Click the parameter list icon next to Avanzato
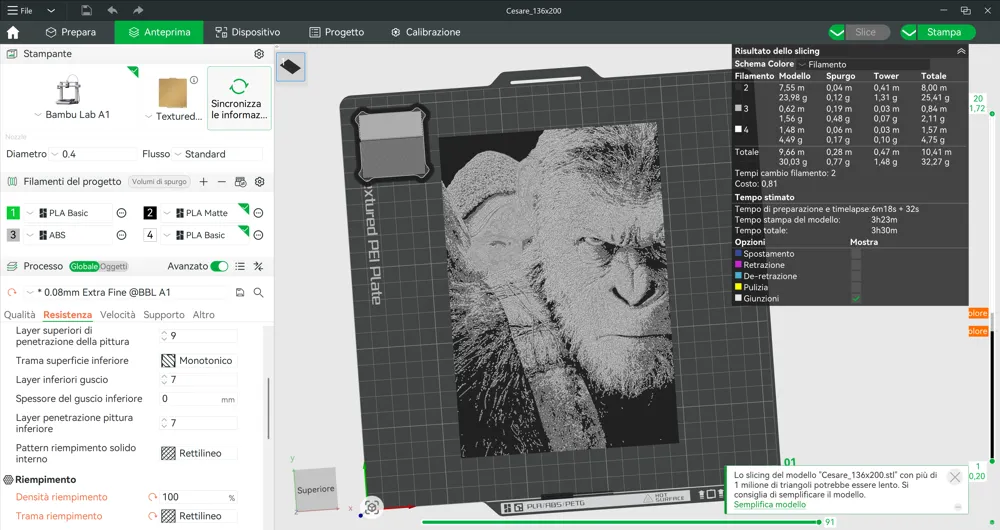The image size is (1000, 530). click(240, 267)
